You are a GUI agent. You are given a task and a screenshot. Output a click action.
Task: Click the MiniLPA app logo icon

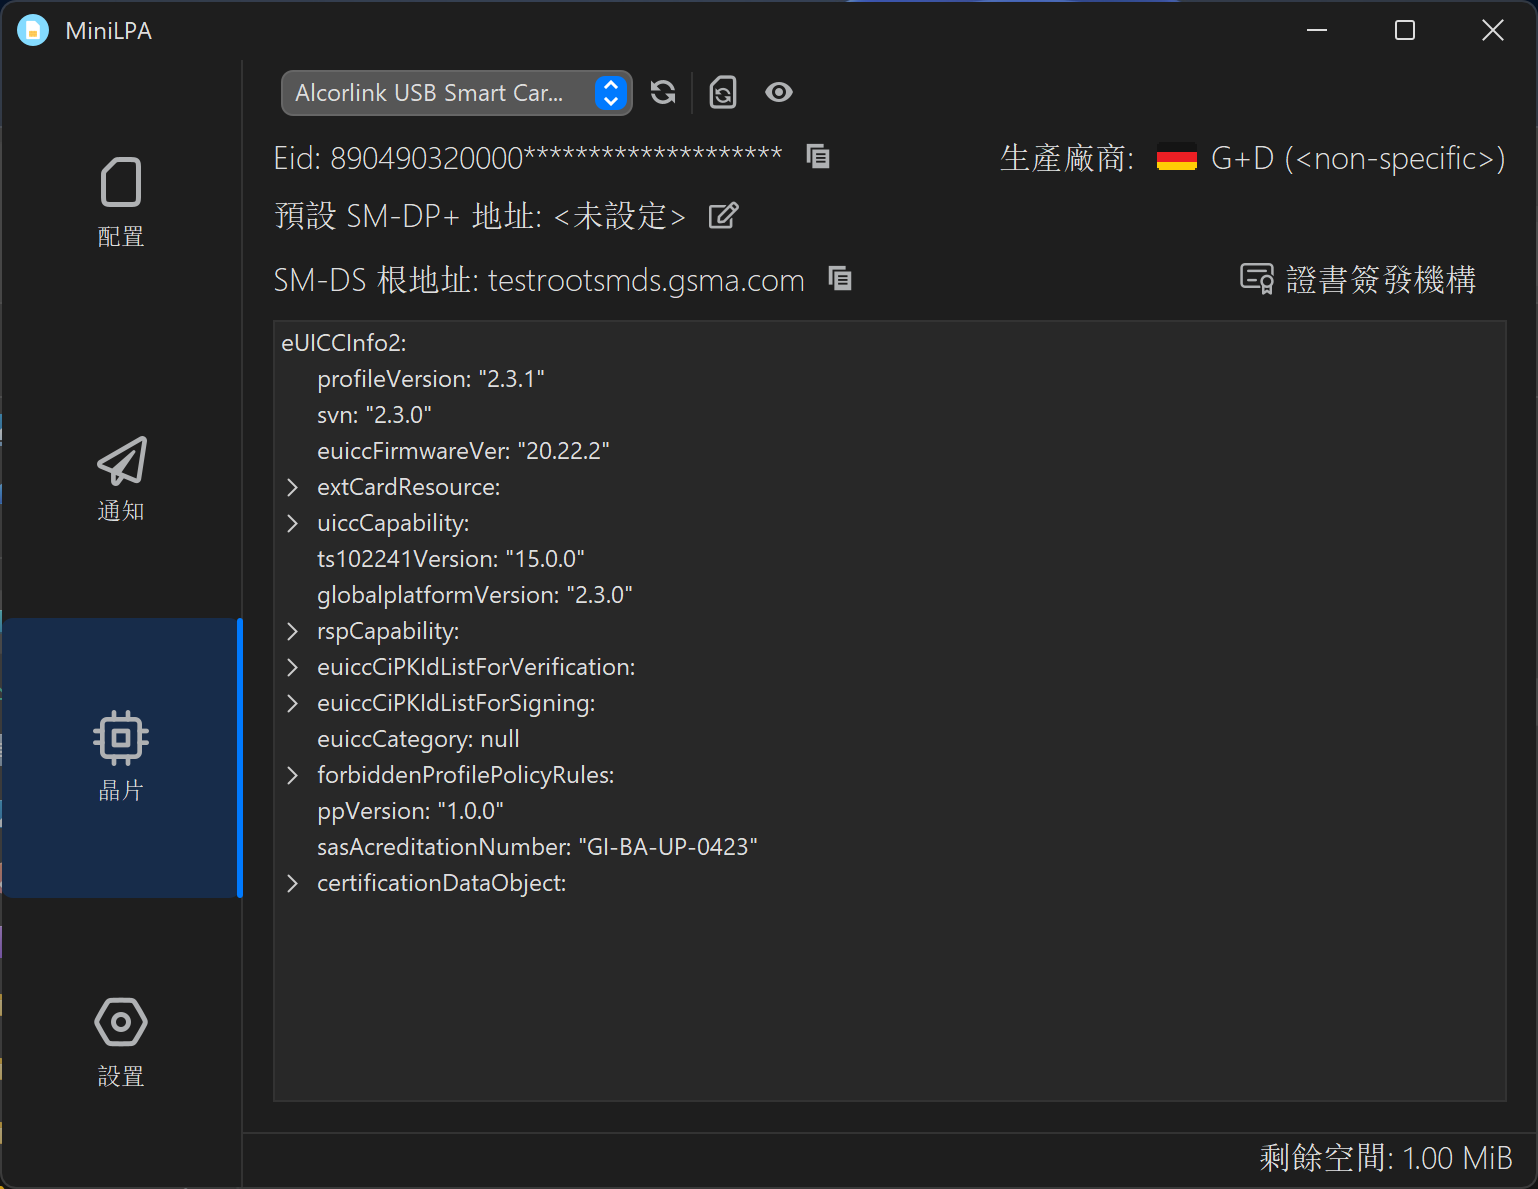tap(33, 31)
